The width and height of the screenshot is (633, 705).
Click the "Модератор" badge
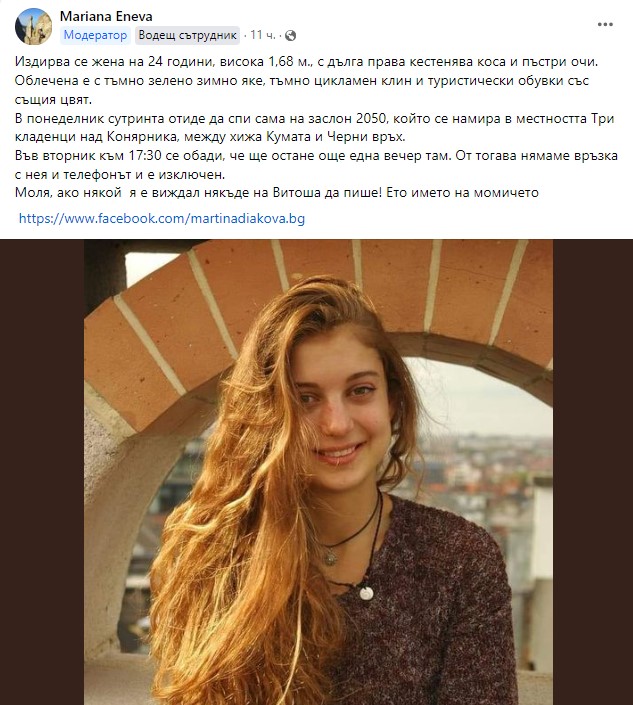95,35
